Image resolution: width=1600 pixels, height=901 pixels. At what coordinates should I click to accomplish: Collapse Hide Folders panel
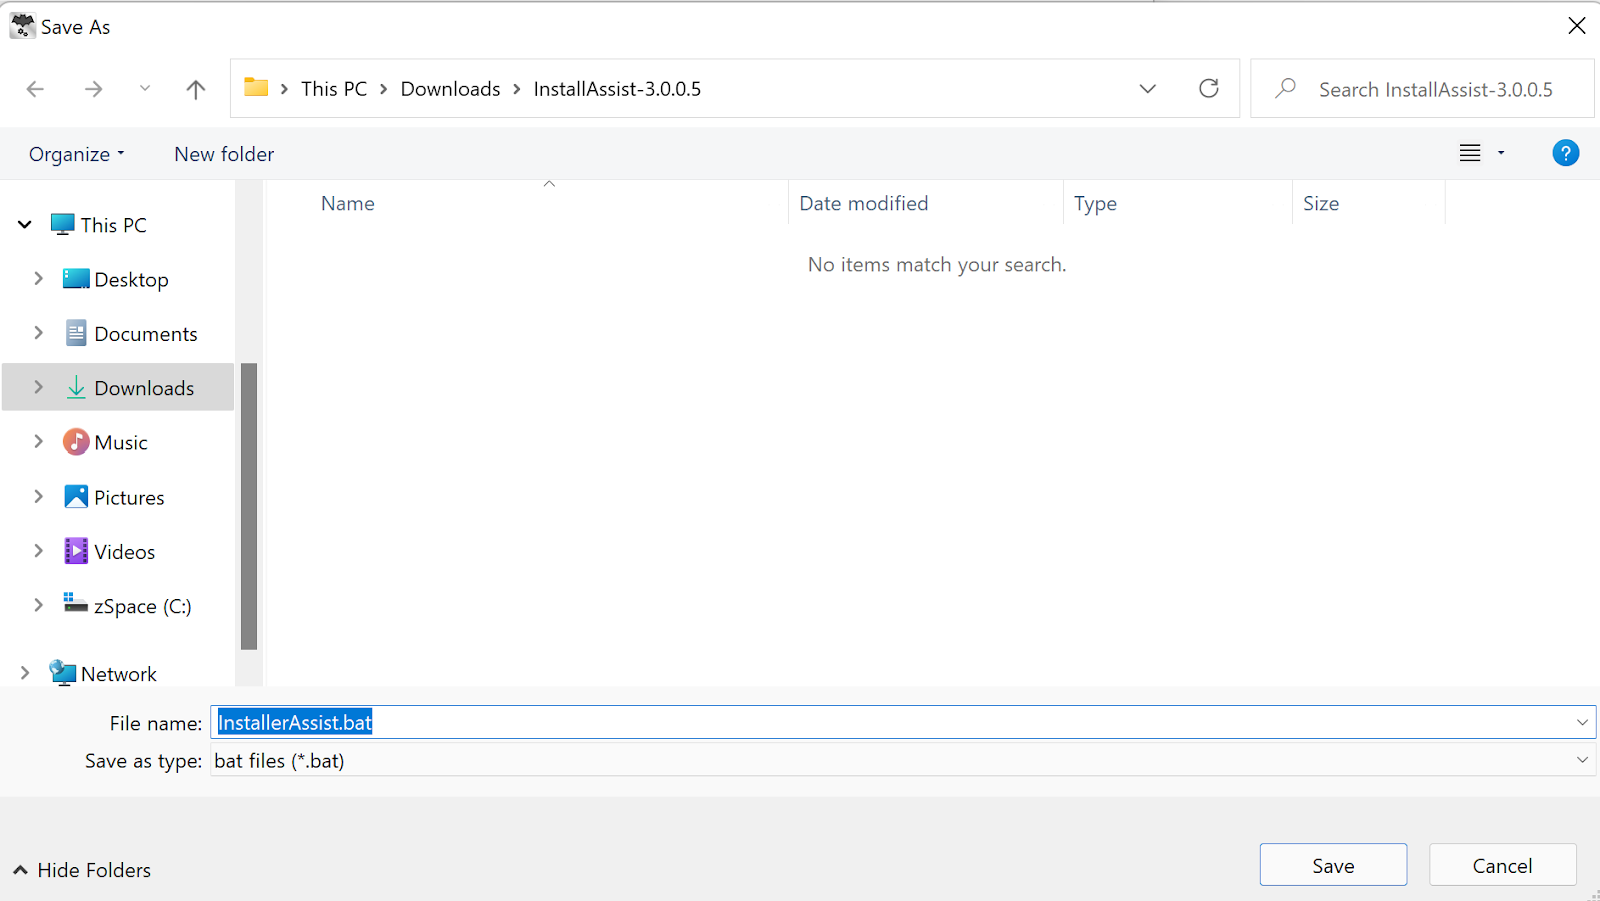(x=80, y=869)
